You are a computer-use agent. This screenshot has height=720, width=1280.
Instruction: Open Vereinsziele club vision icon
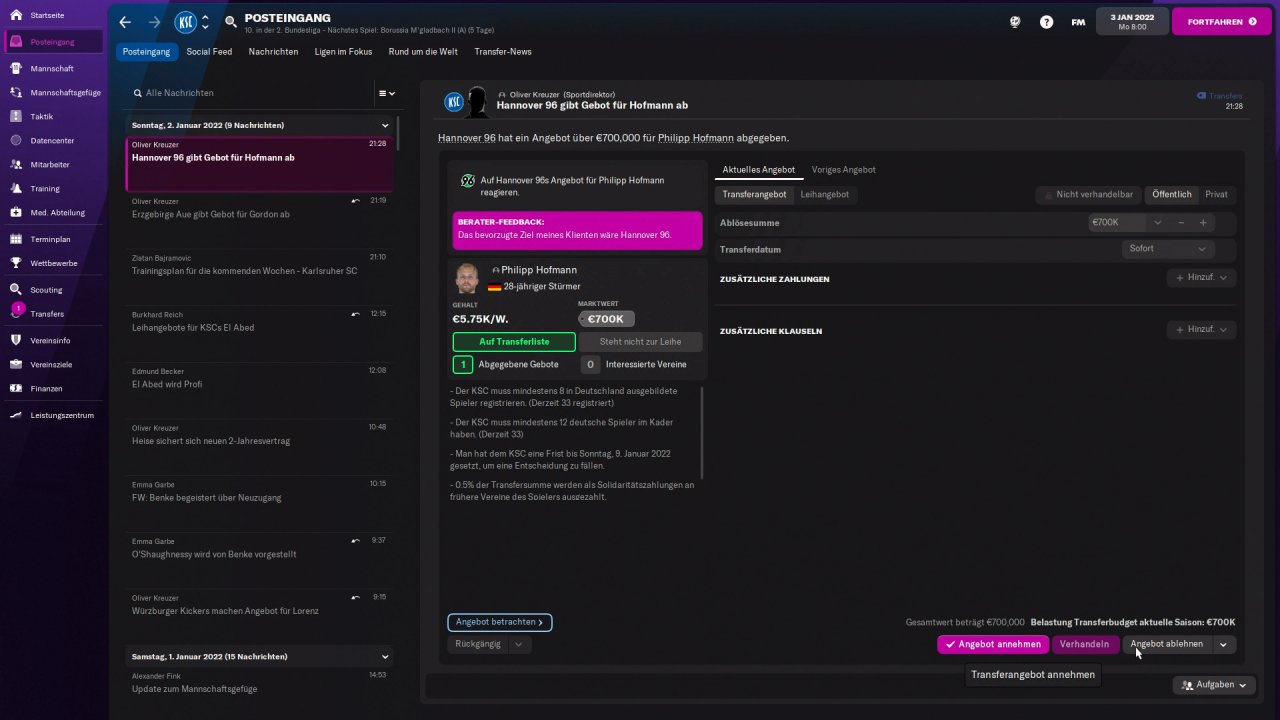[16, 364]
